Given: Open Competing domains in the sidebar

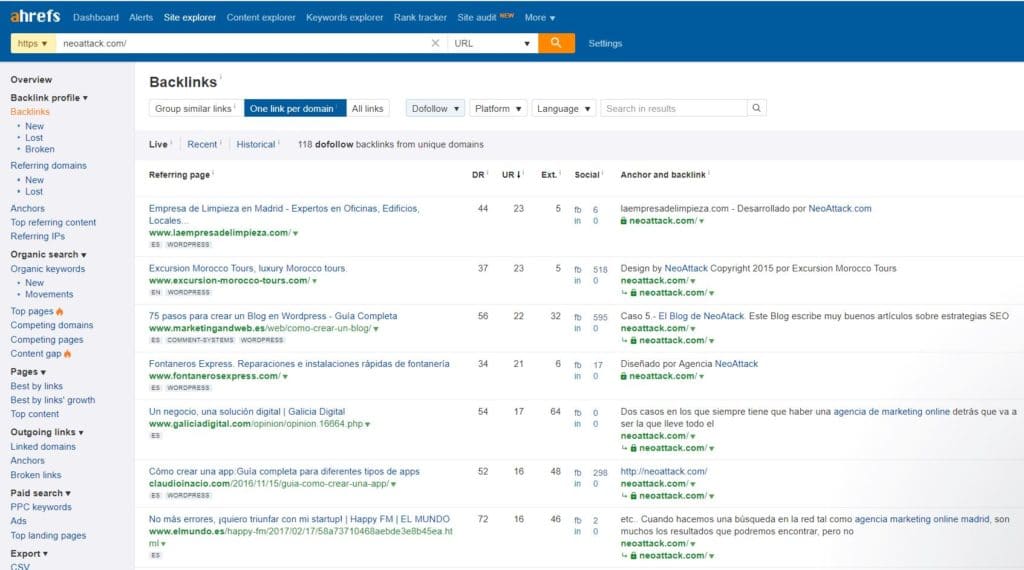Looking at the screenshot, I should point(52,325).
